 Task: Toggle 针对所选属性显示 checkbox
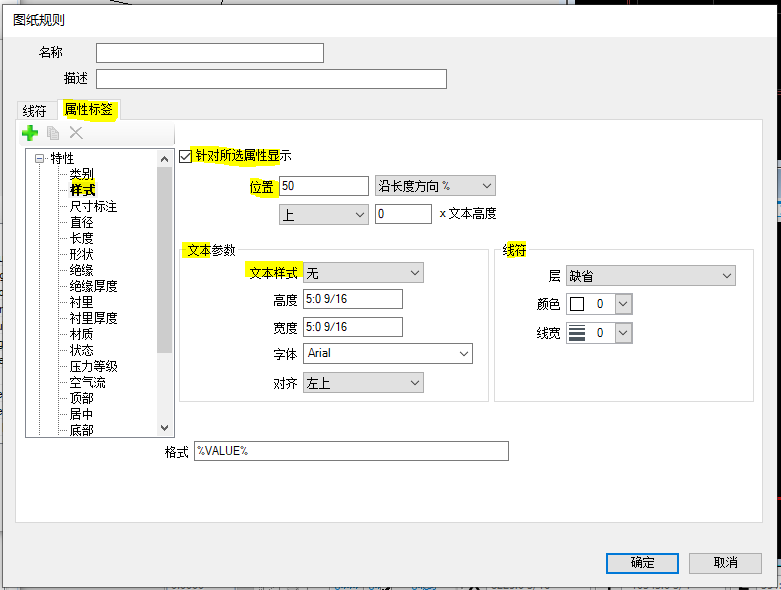(185, 156)
